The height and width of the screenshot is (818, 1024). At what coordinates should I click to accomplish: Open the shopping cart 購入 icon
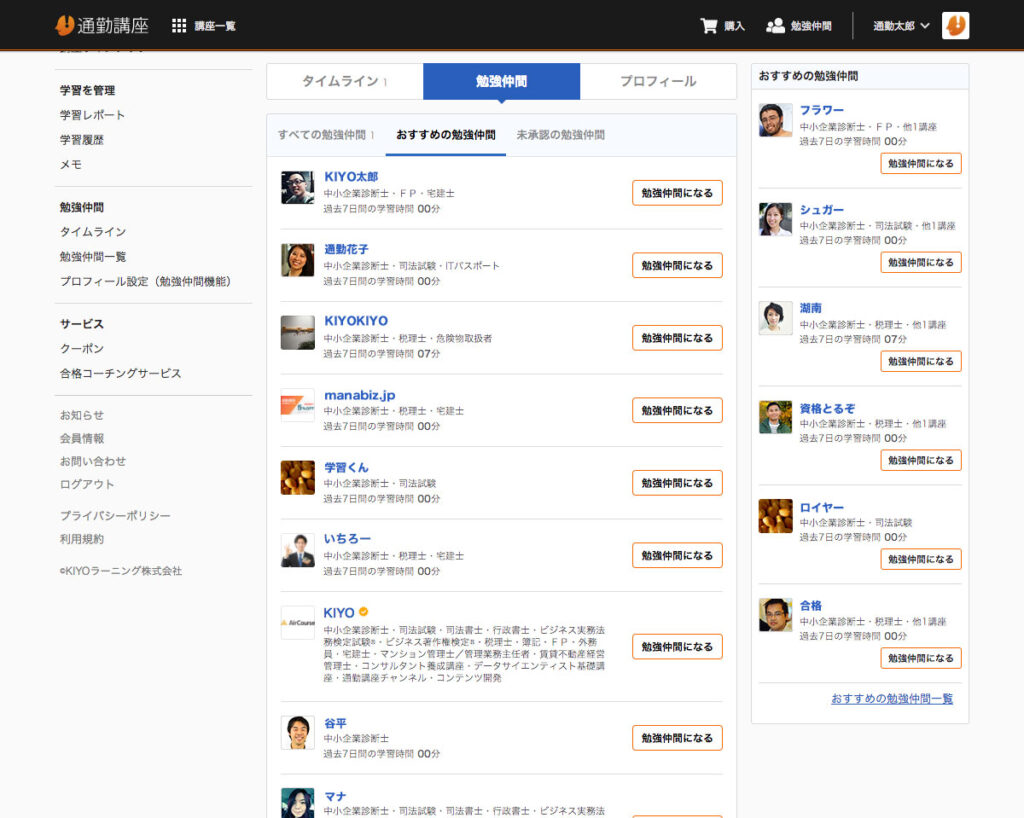[709, 26]
